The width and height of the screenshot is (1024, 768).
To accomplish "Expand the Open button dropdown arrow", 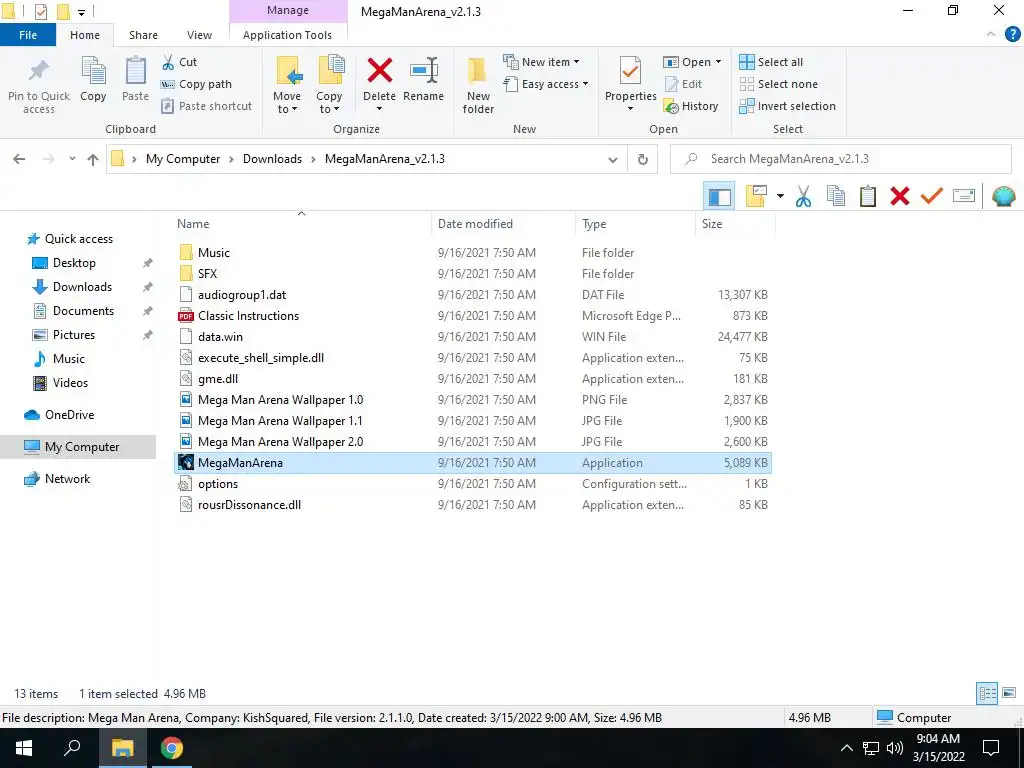I will 718,62.
